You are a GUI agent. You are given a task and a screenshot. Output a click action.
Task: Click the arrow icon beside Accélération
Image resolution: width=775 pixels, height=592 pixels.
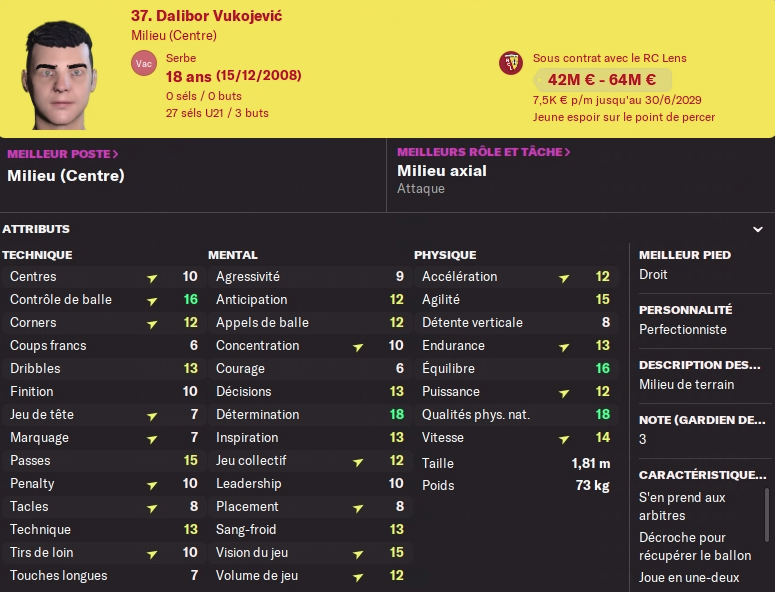(564, 277)
